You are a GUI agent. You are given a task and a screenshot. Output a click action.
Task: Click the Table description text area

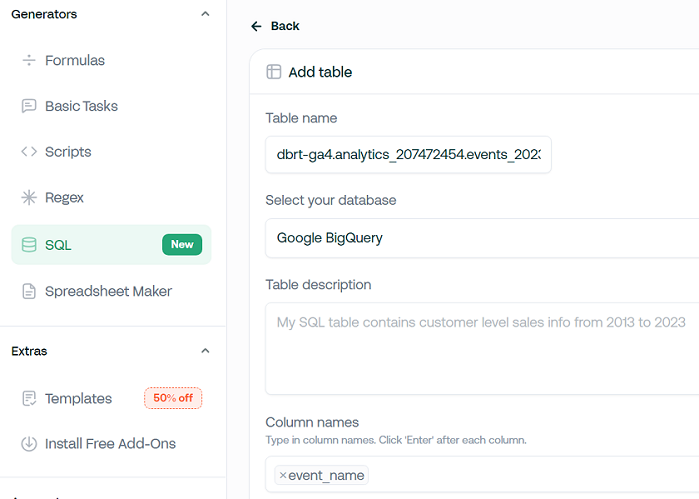481,348
